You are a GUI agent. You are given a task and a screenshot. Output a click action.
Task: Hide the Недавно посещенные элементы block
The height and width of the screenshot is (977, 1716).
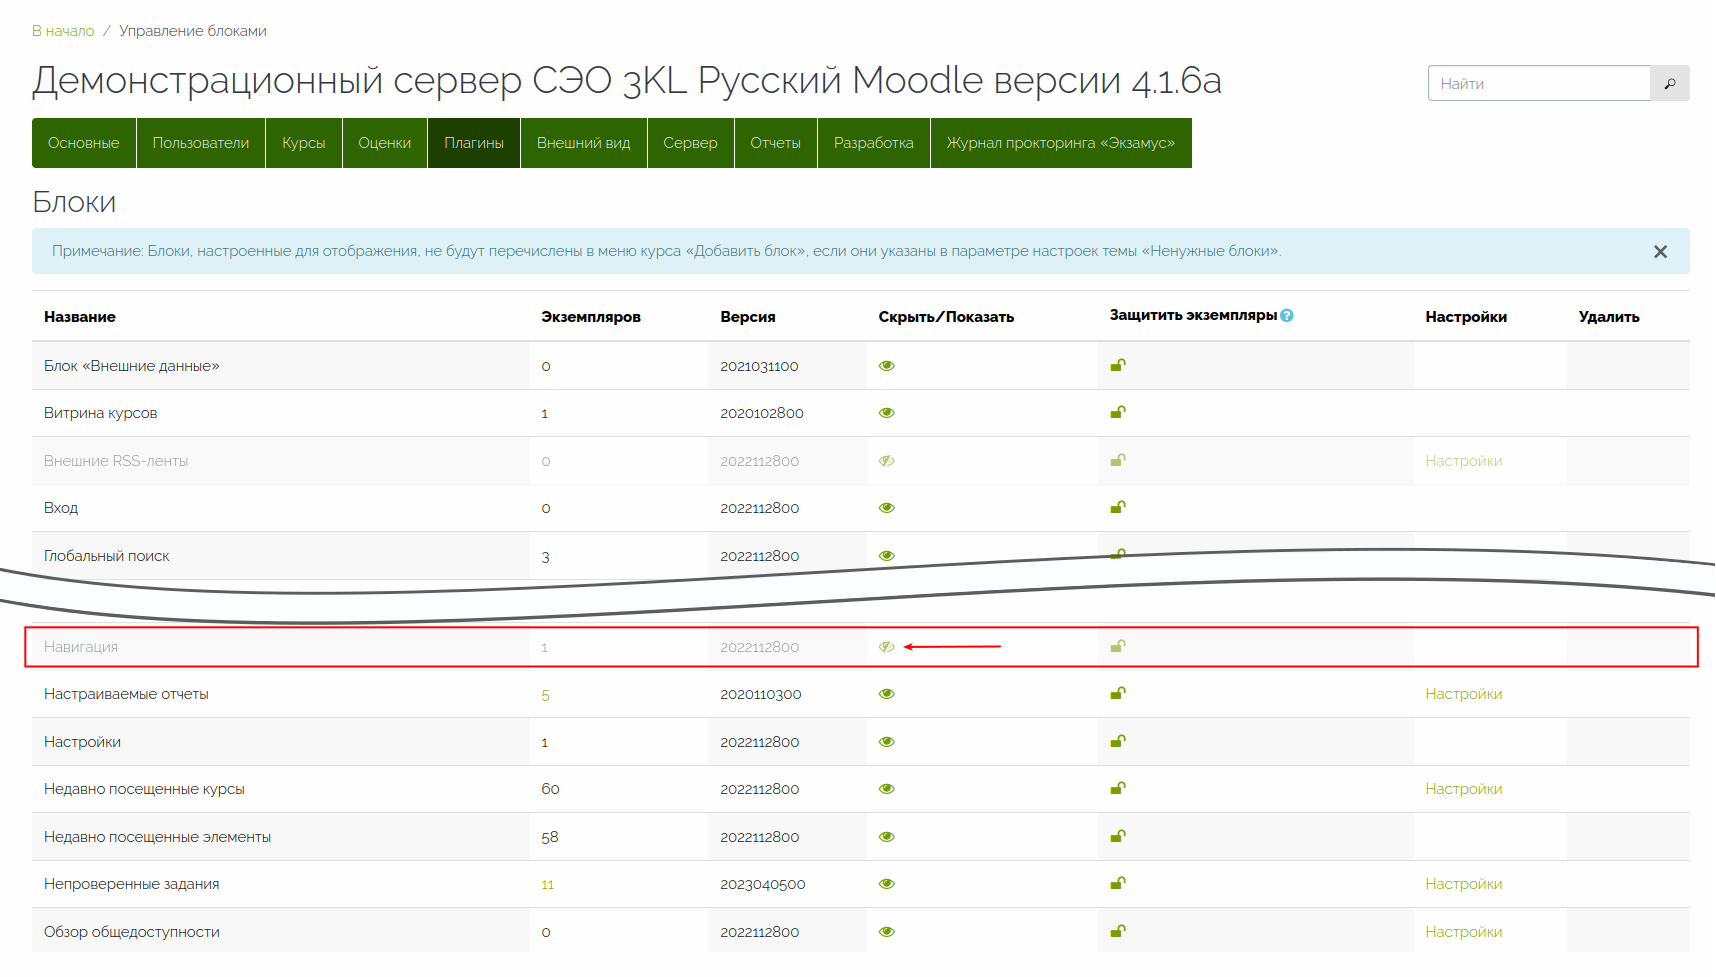(886, 837)
